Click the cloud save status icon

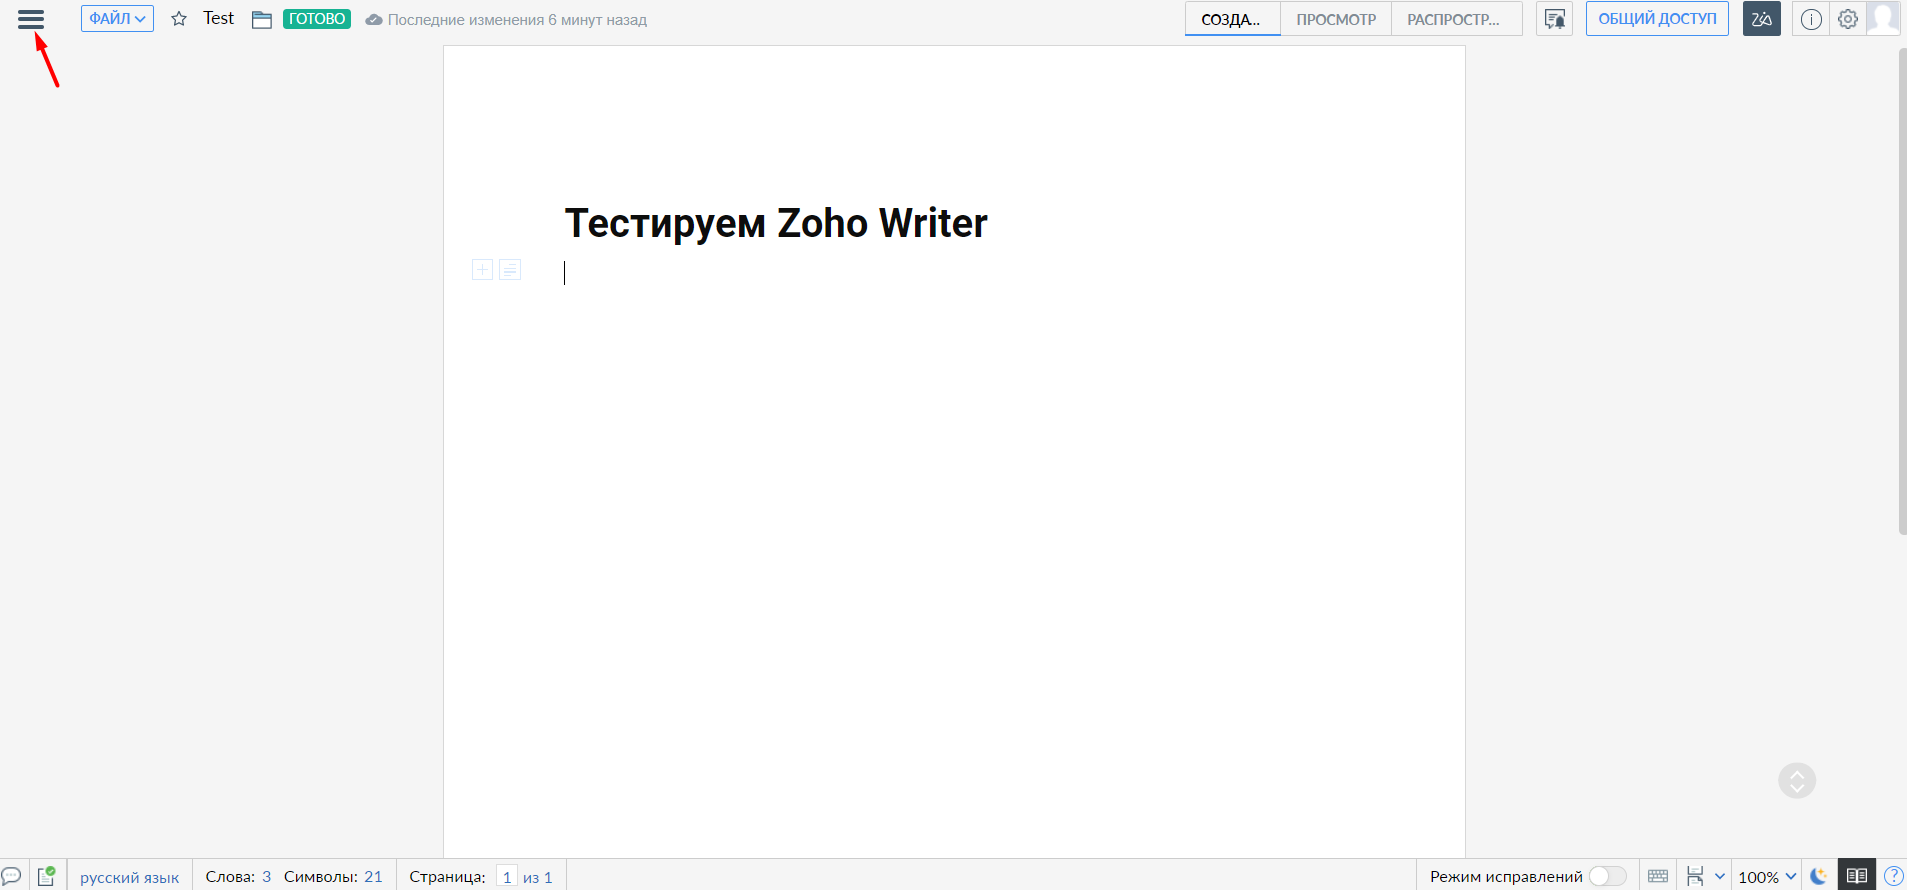tap(374, 20)
